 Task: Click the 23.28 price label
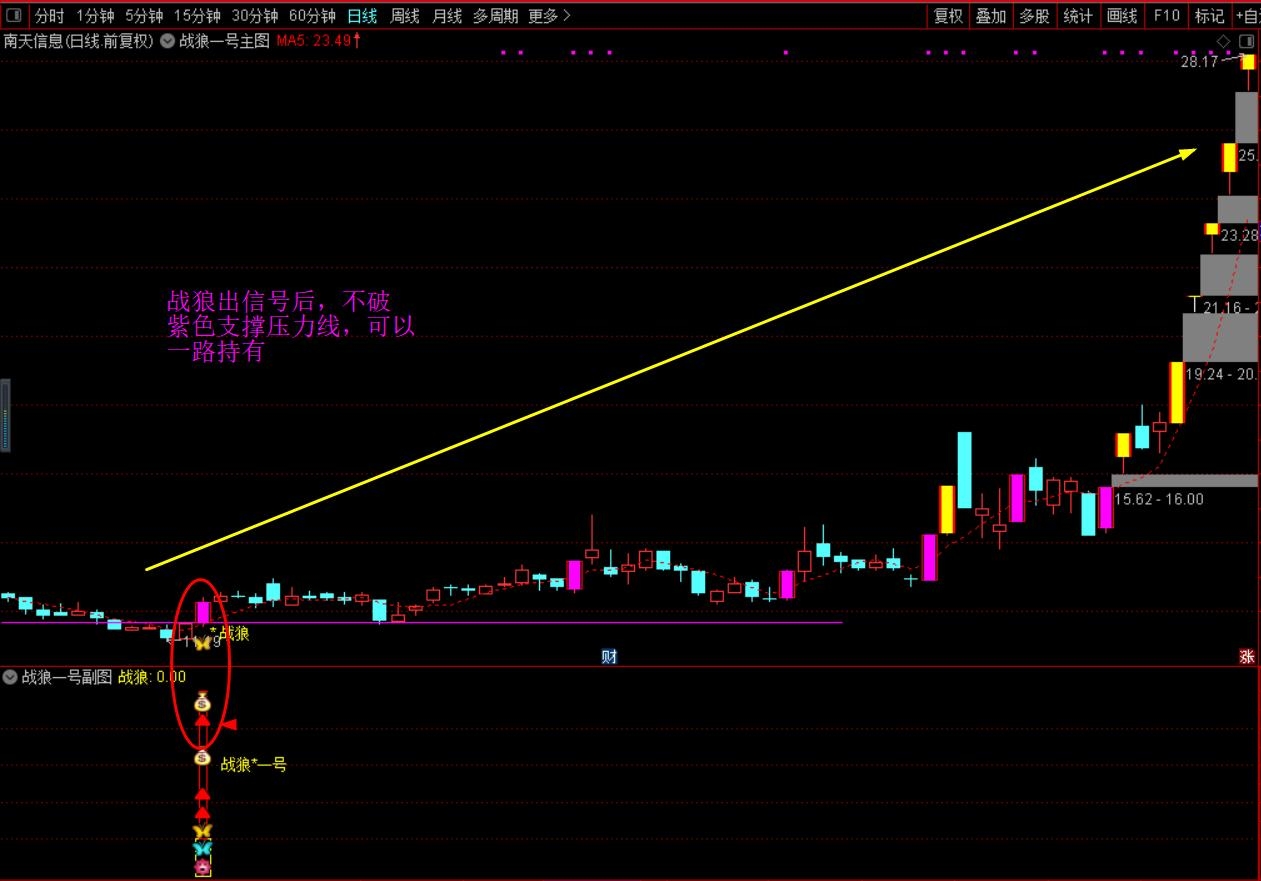point(1240,235)
